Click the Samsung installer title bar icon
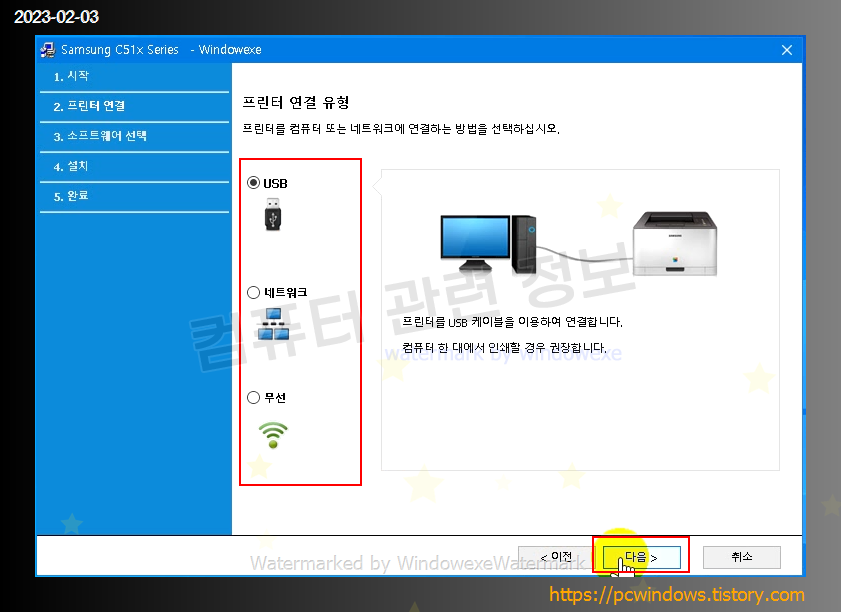This screenshot has height=612, width=841. pyautogui.click(x=48, y=50)
